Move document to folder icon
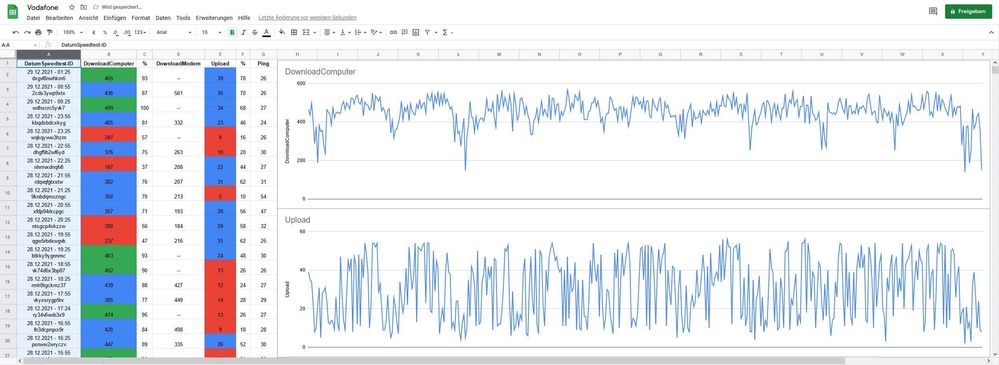 [83, 7]
